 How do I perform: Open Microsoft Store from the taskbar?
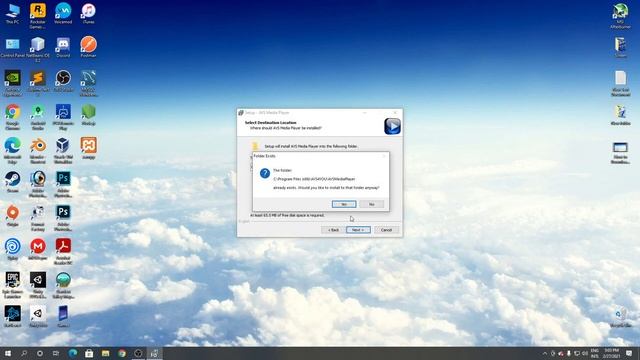point(89,353)
